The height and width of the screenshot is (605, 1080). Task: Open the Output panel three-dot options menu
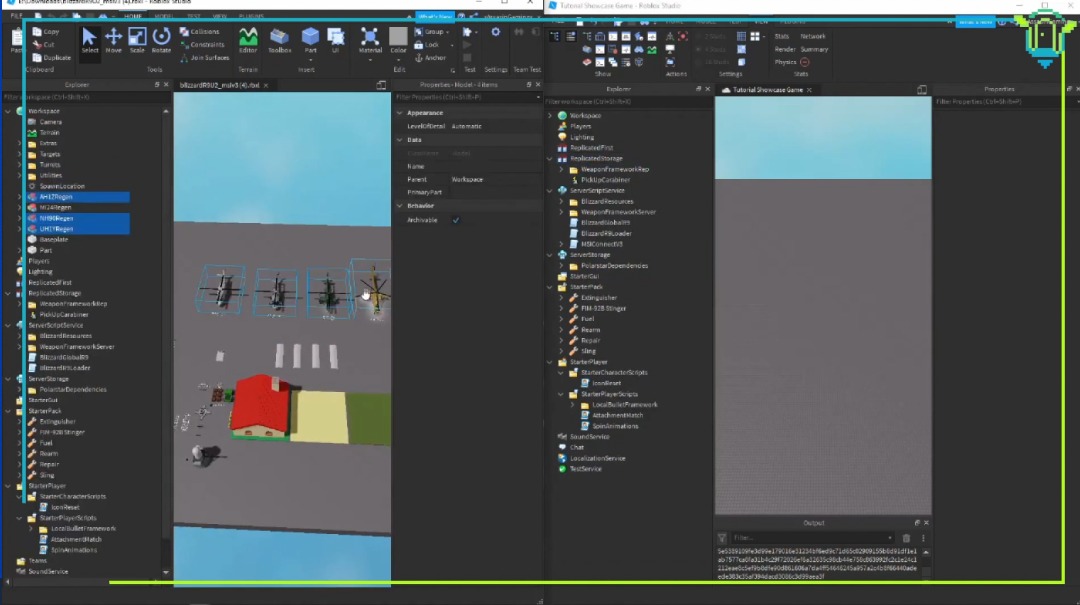pos(923,538)
